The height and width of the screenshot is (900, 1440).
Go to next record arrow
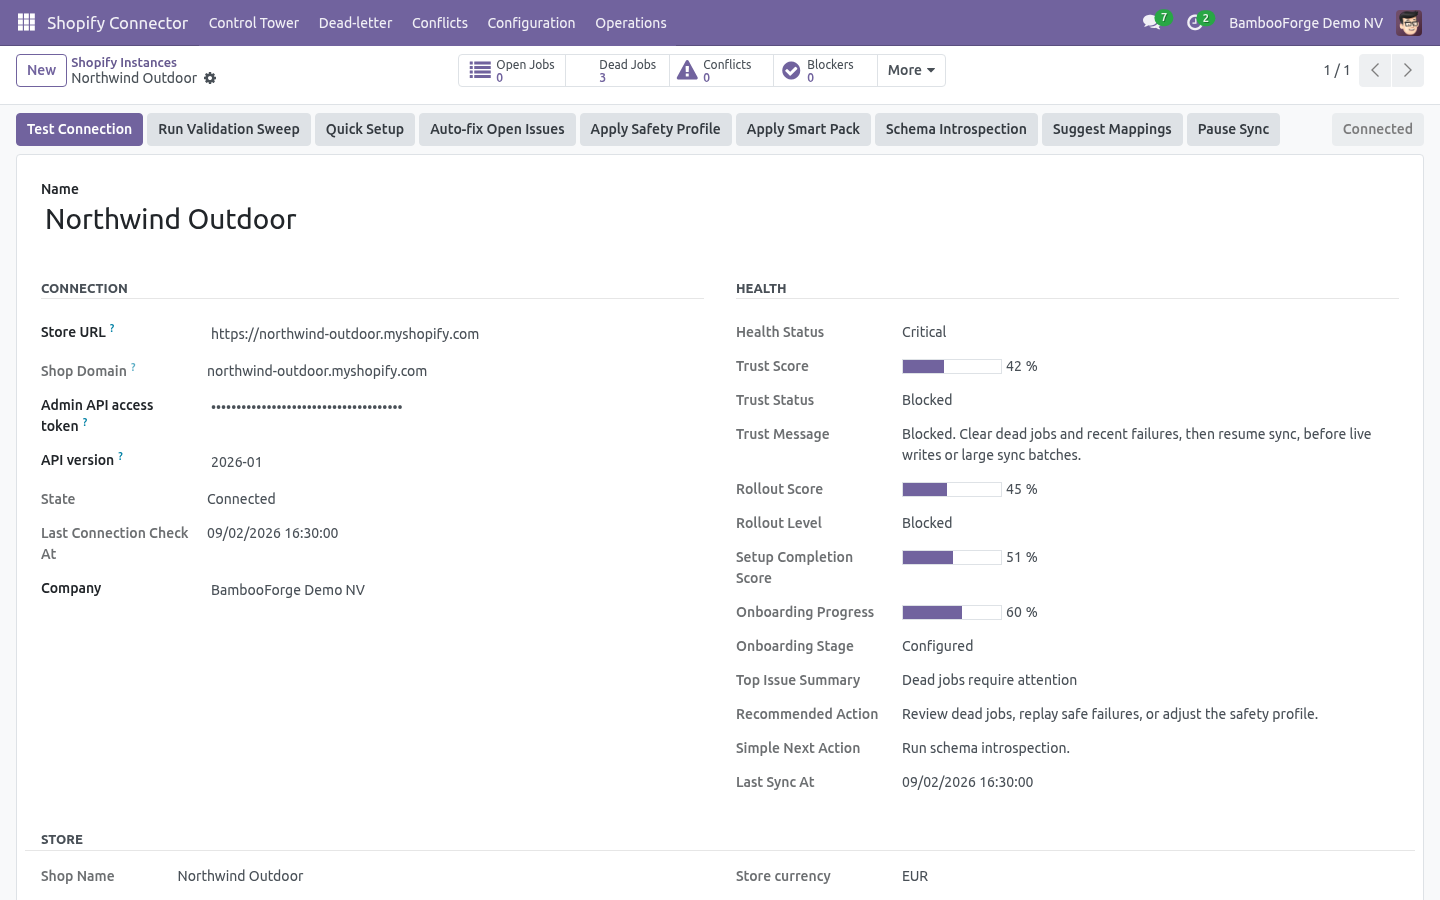point(1407,70)
